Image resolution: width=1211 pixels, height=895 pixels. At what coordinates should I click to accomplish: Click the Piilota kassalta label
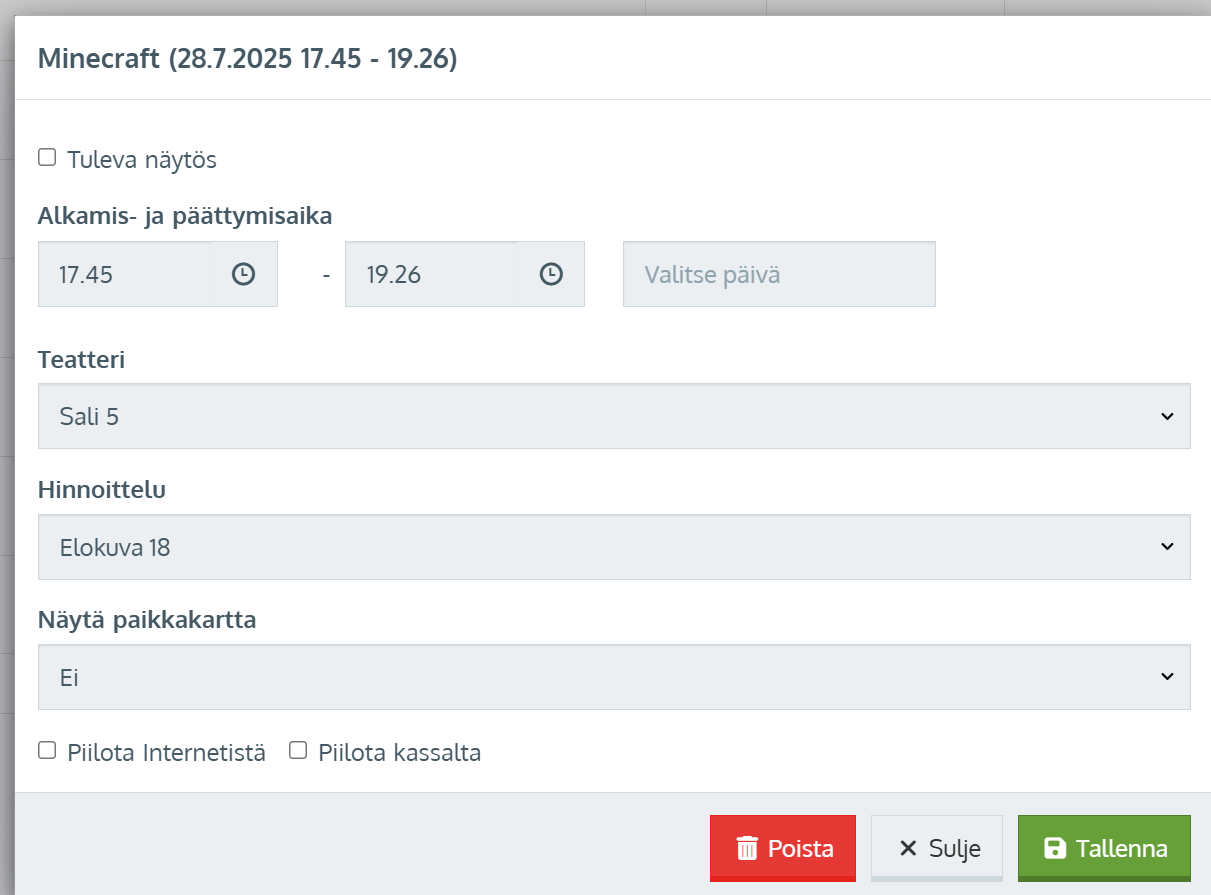point(400,753)
